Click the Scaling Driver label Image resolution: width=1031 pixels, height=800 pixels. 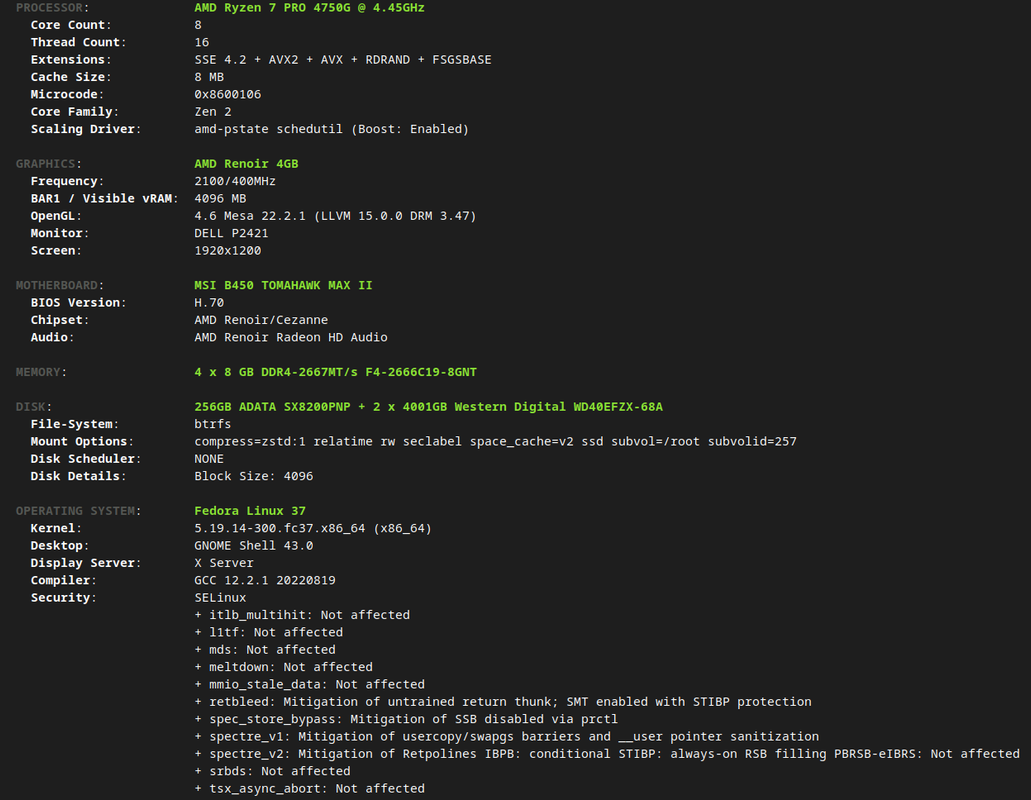[85, 129]
